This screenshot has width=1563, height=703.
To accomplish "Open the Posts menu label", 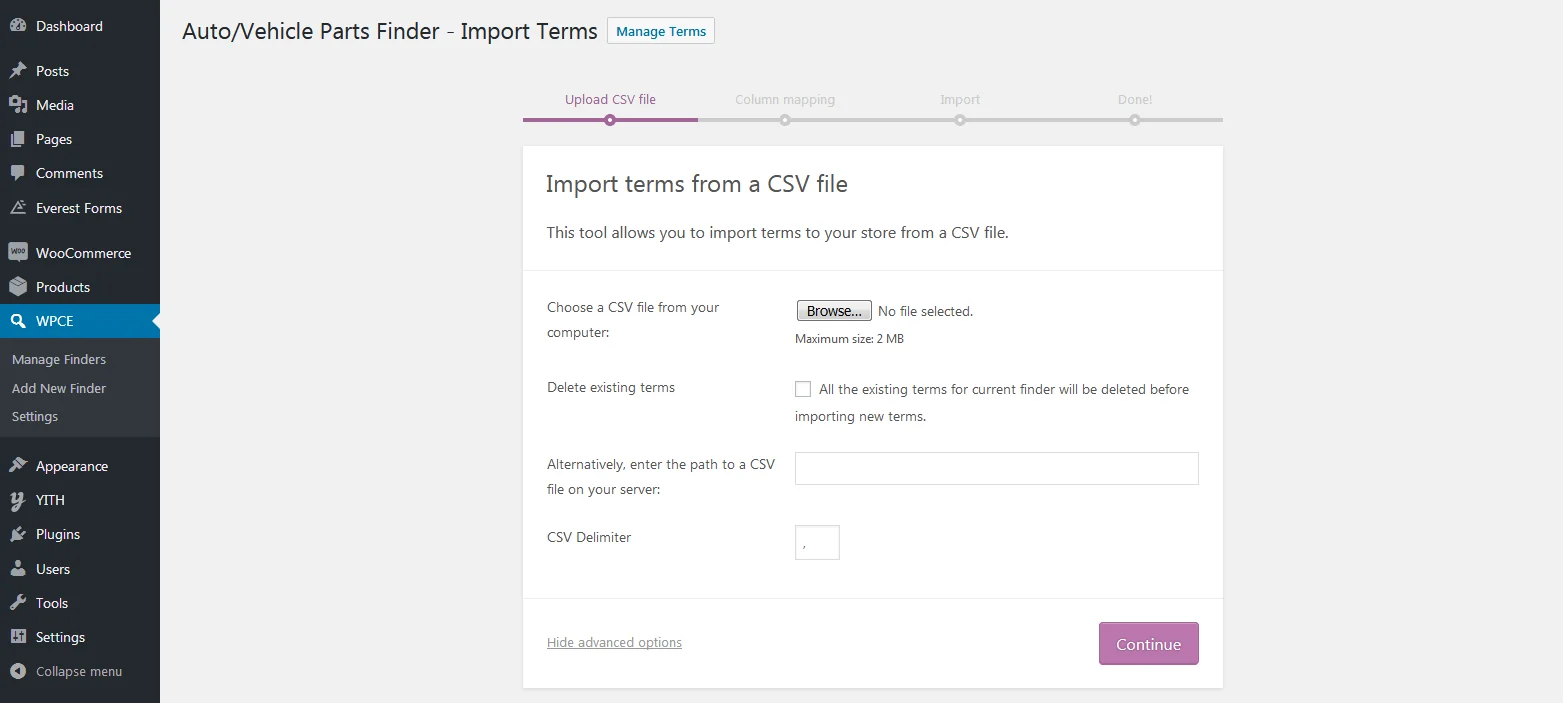I will click(x=52, y=71).
